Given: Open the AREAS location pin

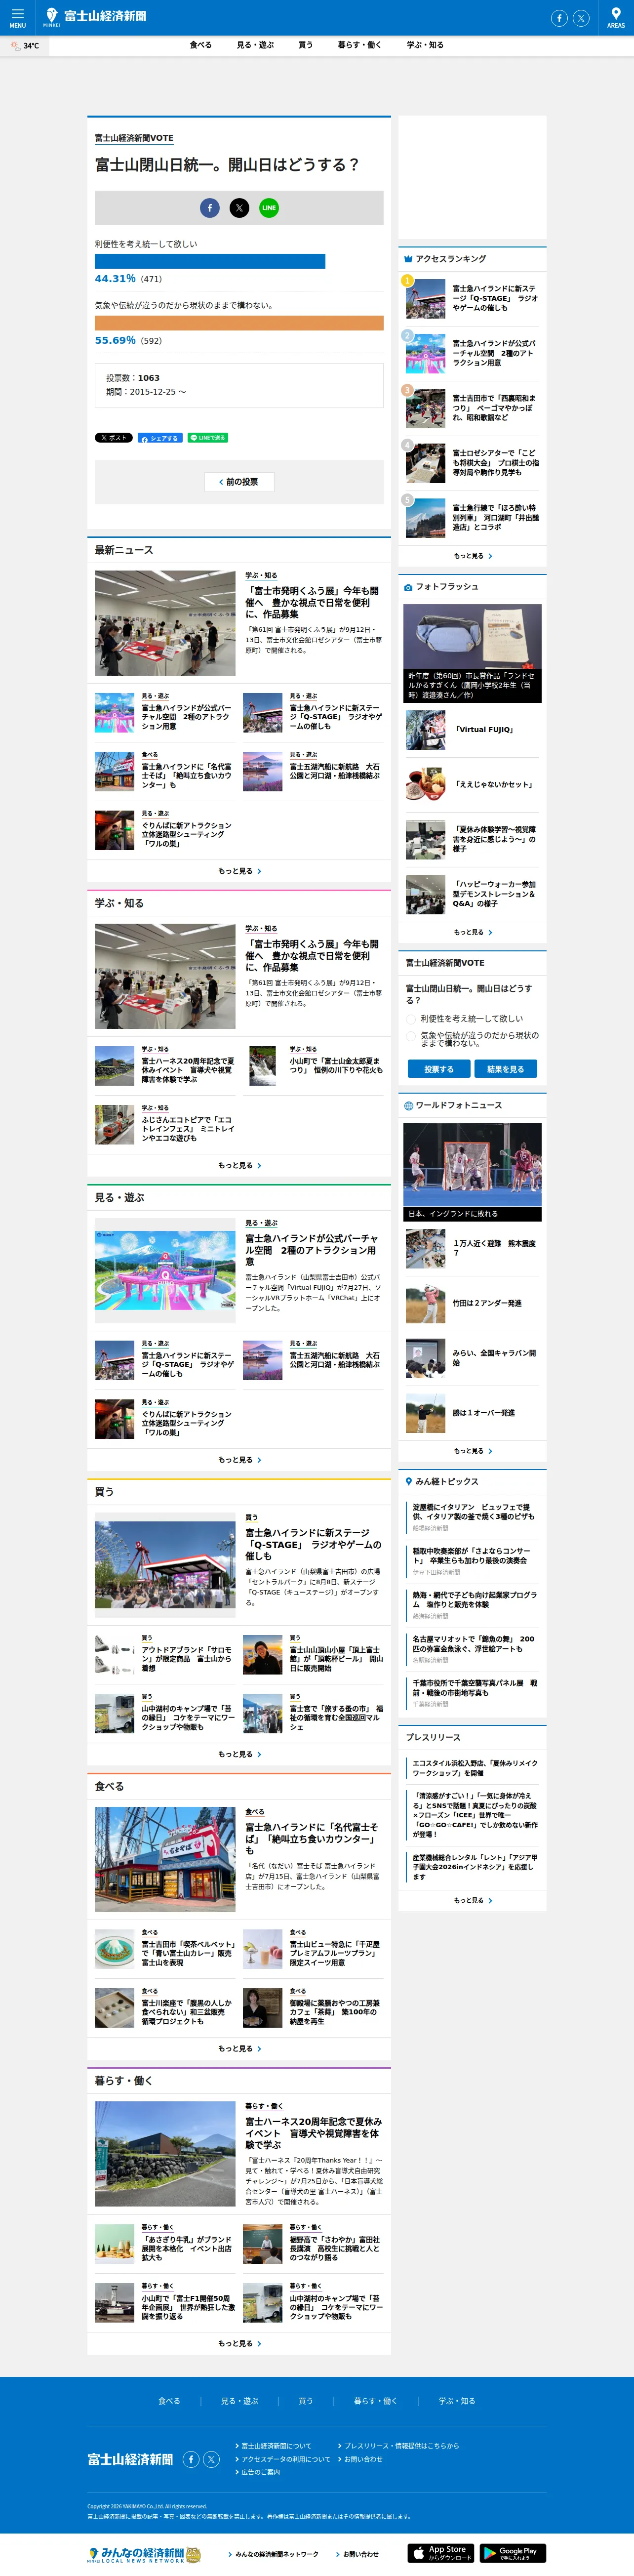Looking at the screenshot, I should [x=615, y=17].
